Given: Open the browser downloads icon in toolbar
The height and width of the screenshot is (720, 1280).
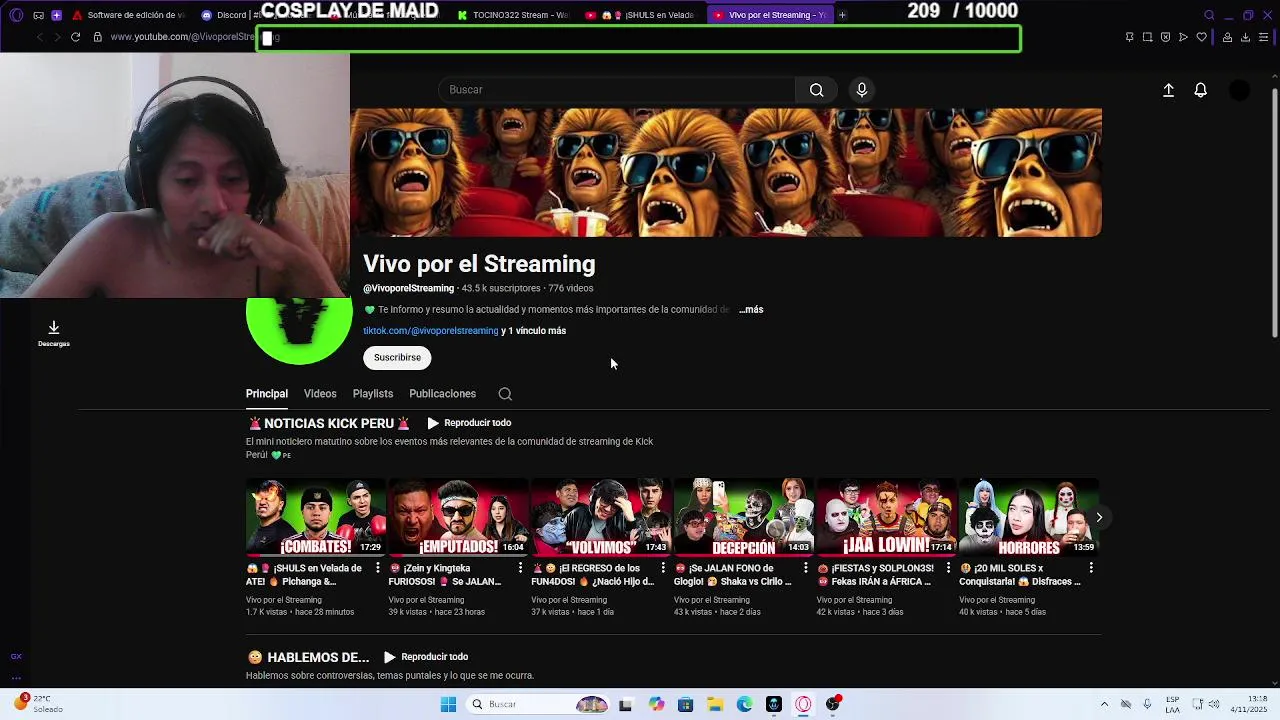Looking at the screenshot, I should (1245, 37).
